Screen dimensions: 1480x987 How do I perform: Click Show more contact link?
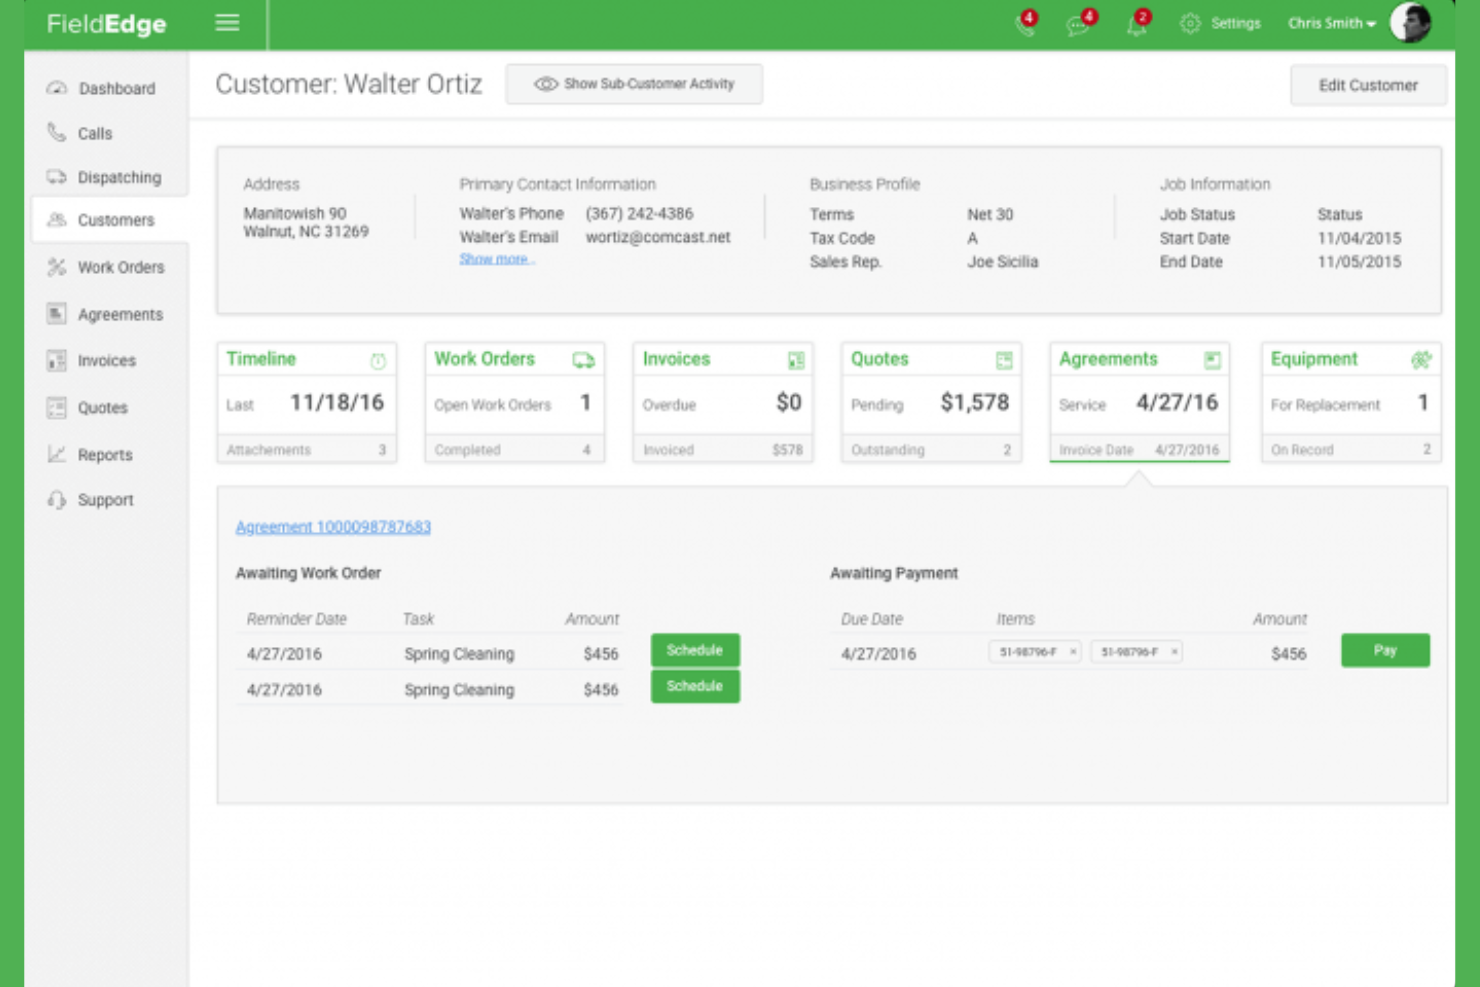[496, 259]
